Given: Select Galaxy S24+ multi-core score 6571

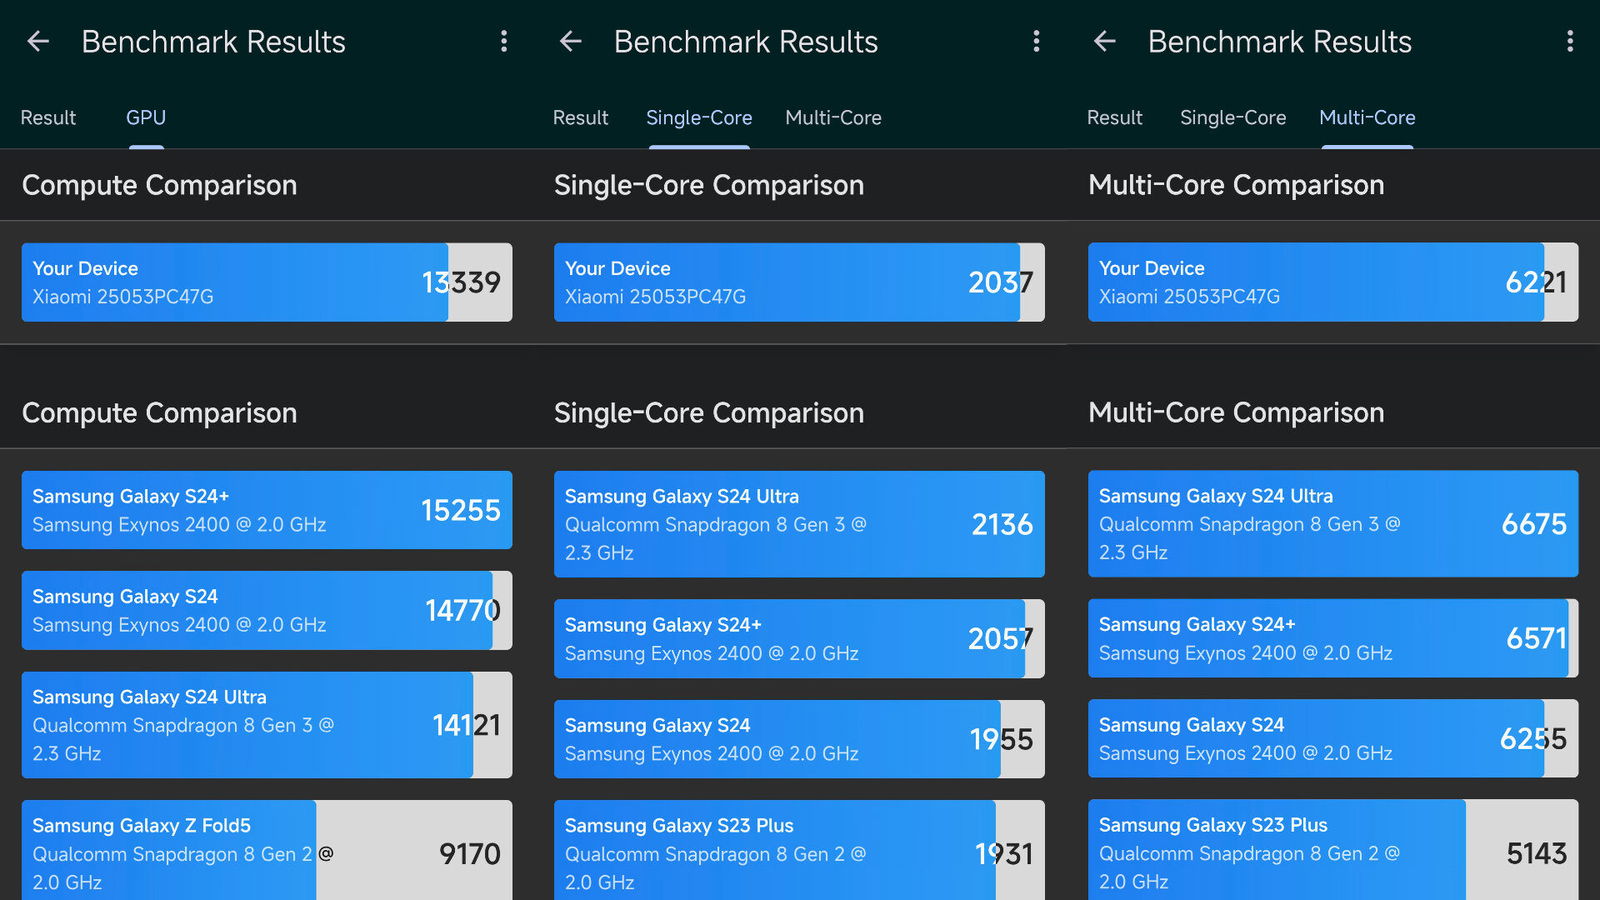Looking at the screenshot, I should (1333, 638).
